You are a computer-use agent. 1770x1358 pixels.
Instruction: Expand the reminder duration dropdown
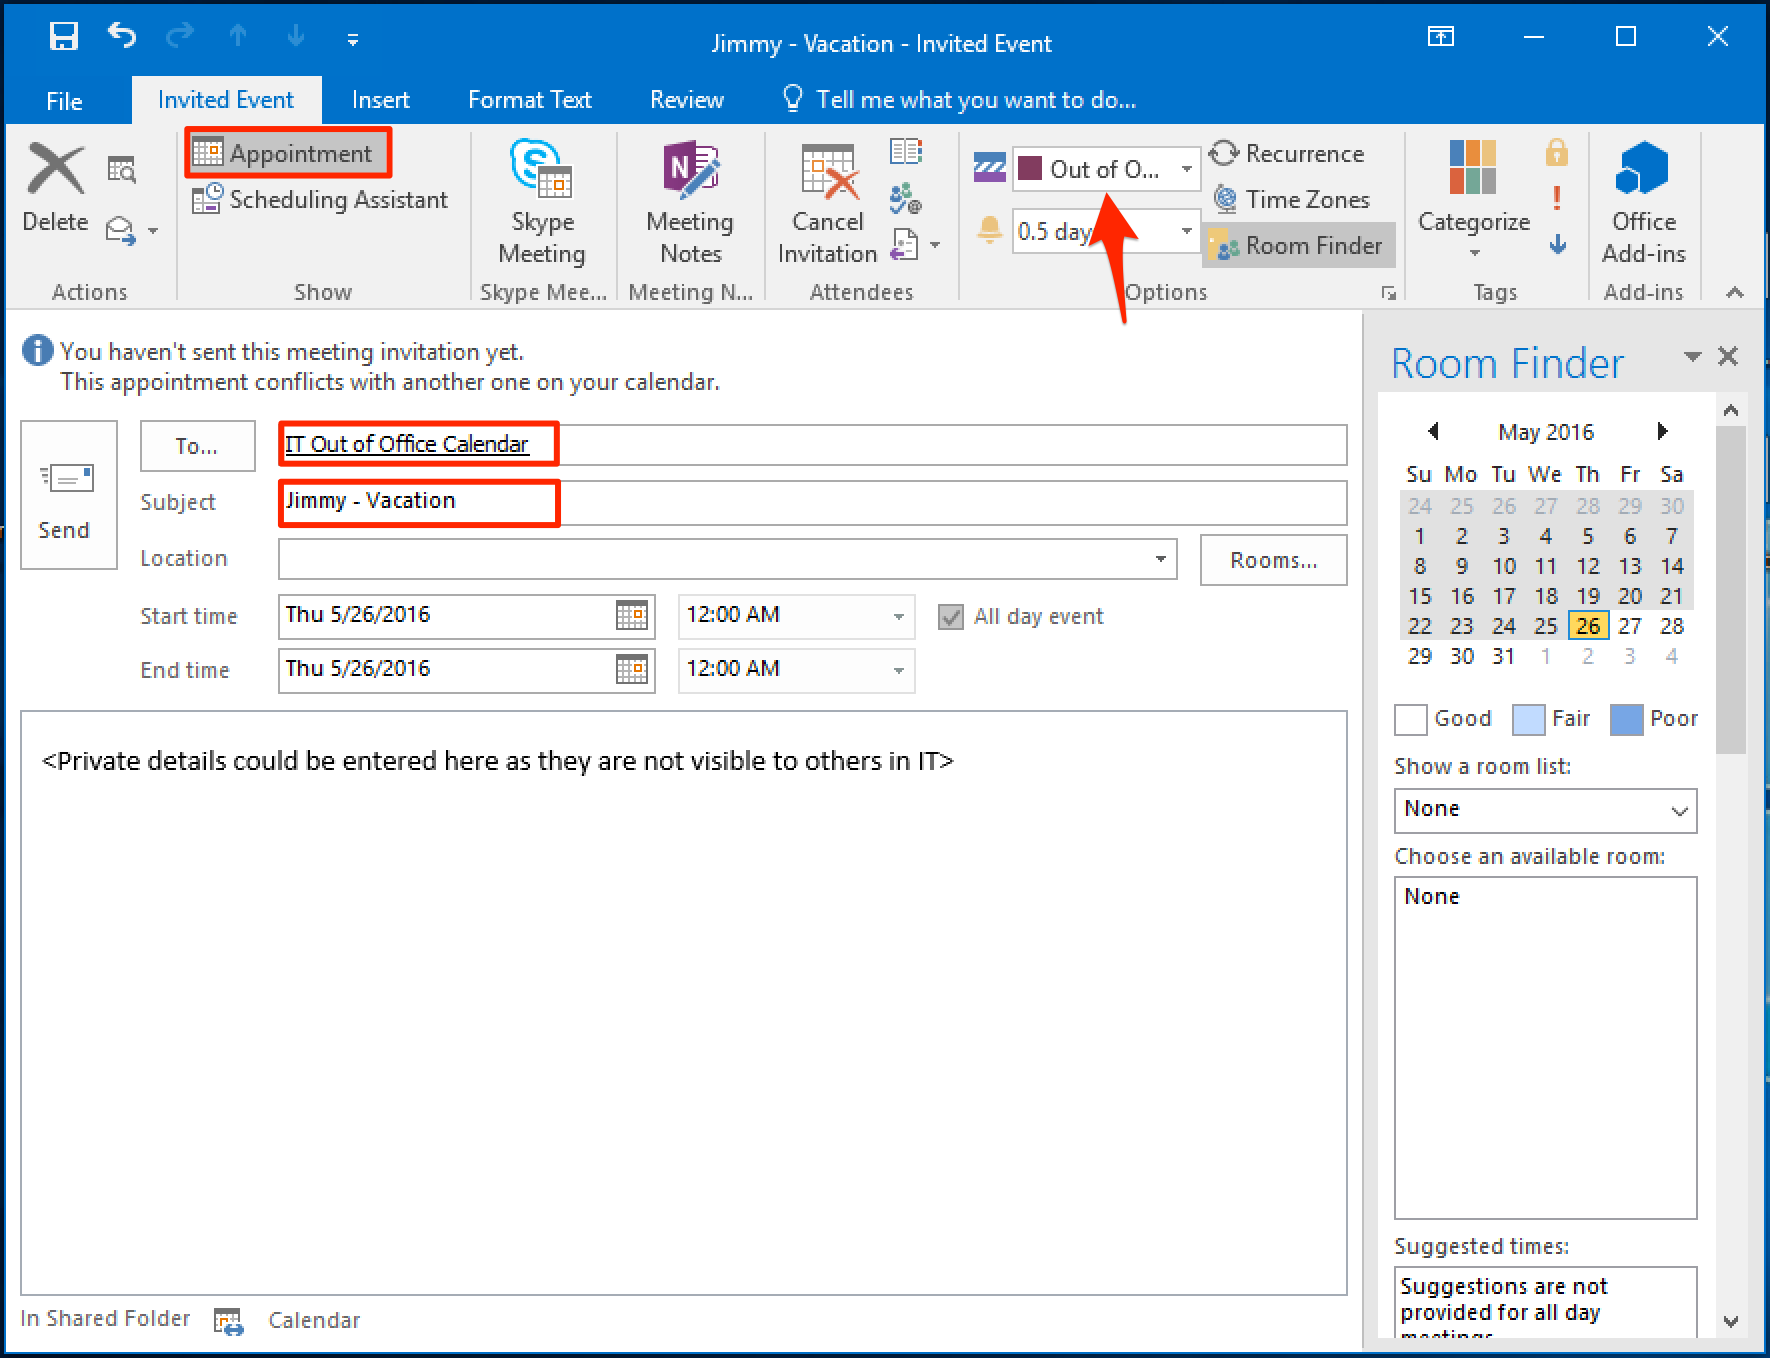1186,231
